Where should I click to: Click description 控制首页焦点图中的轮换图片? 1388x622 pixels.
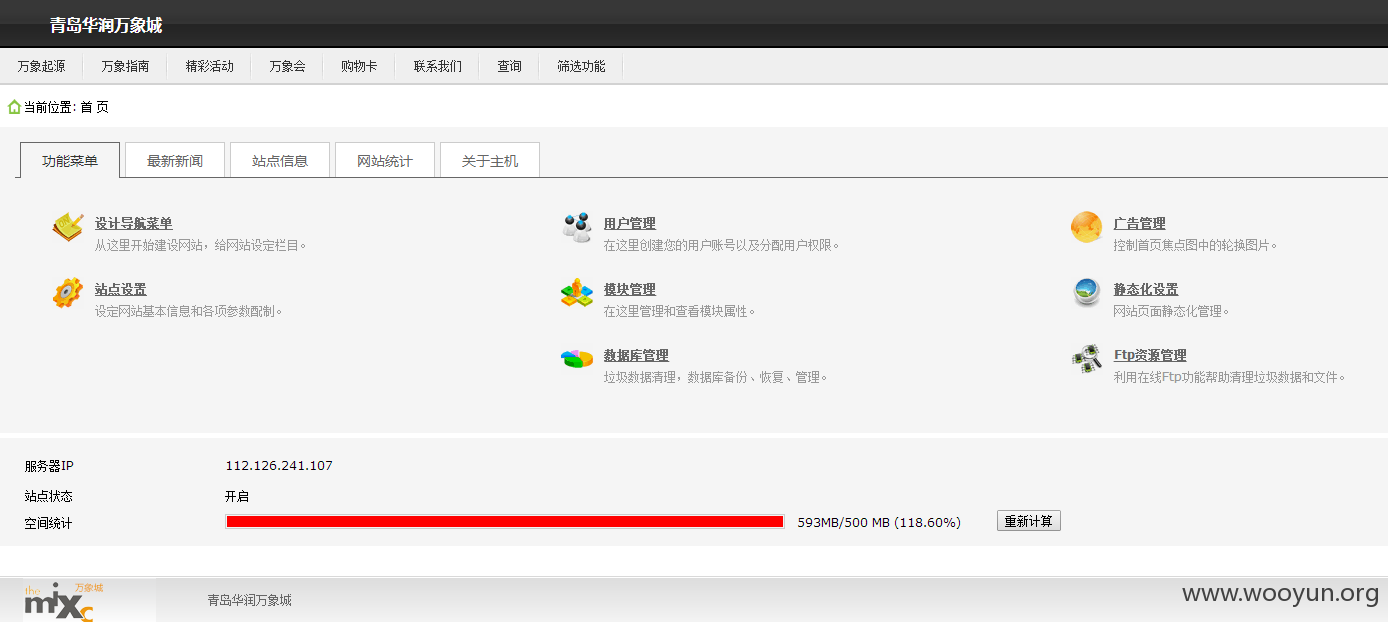point(1196,246)
